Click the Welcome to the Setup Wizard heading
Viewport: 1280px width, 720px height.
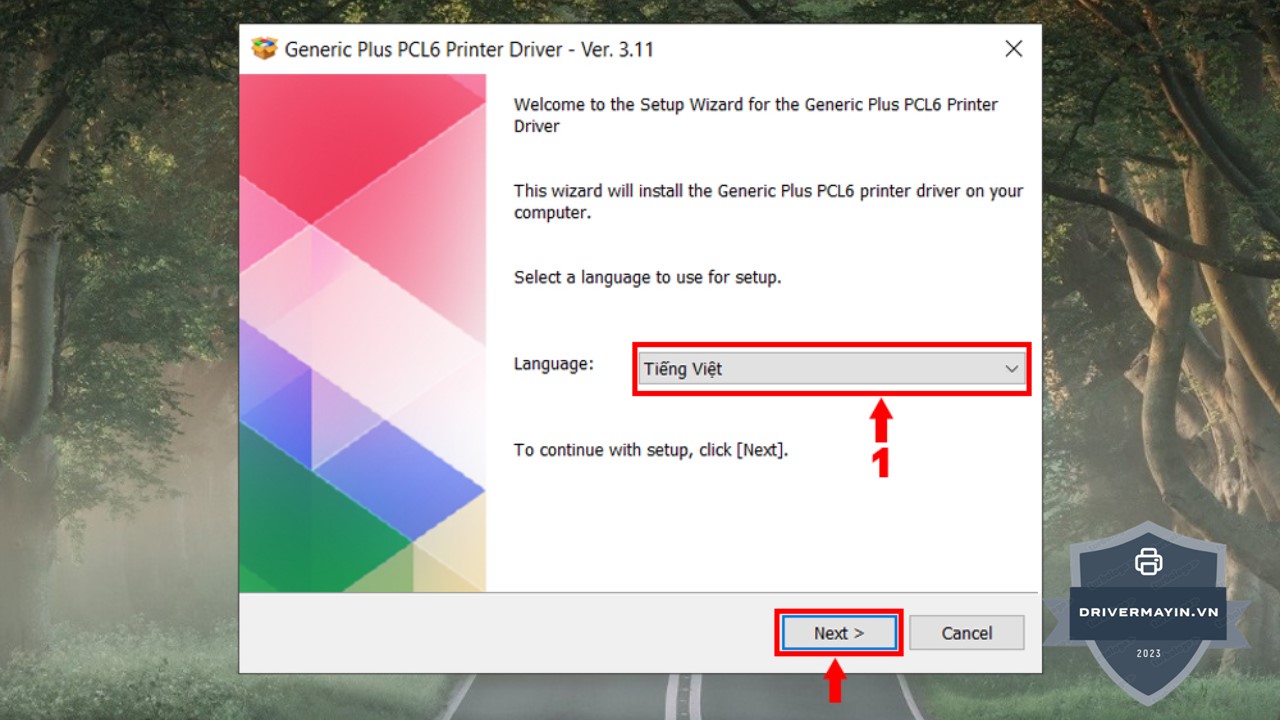click(756, 115)
